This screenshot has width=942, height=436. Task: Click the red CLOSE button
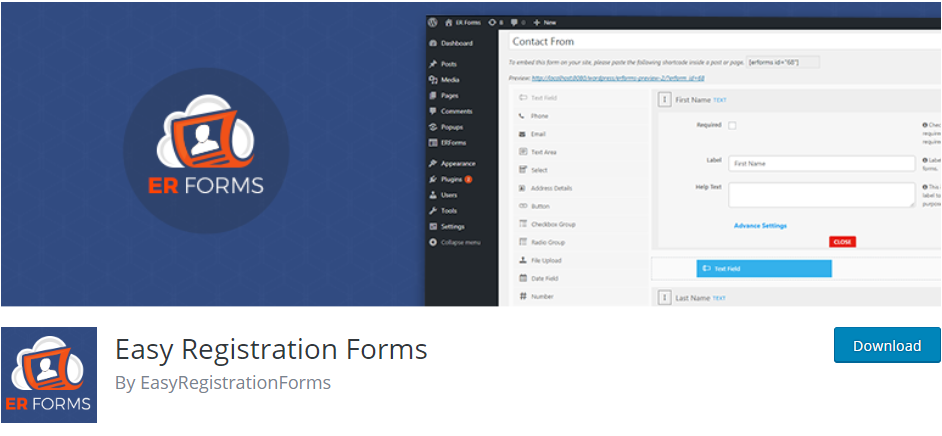coord(842,241)
